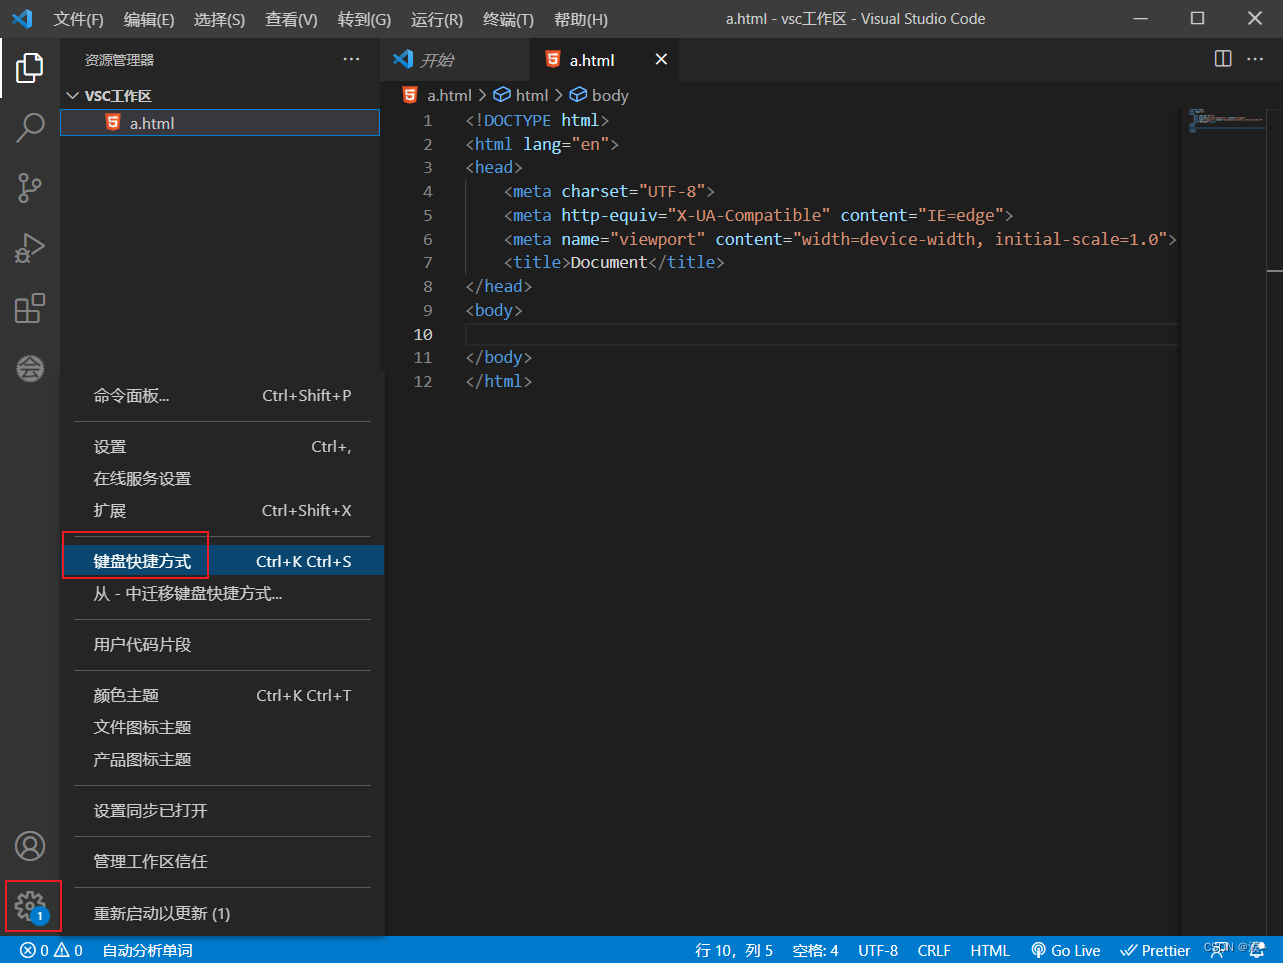Screen dimensions: 1283x963
Task: Click the "UTF-8" string on line 4
Action: (672, 191)
